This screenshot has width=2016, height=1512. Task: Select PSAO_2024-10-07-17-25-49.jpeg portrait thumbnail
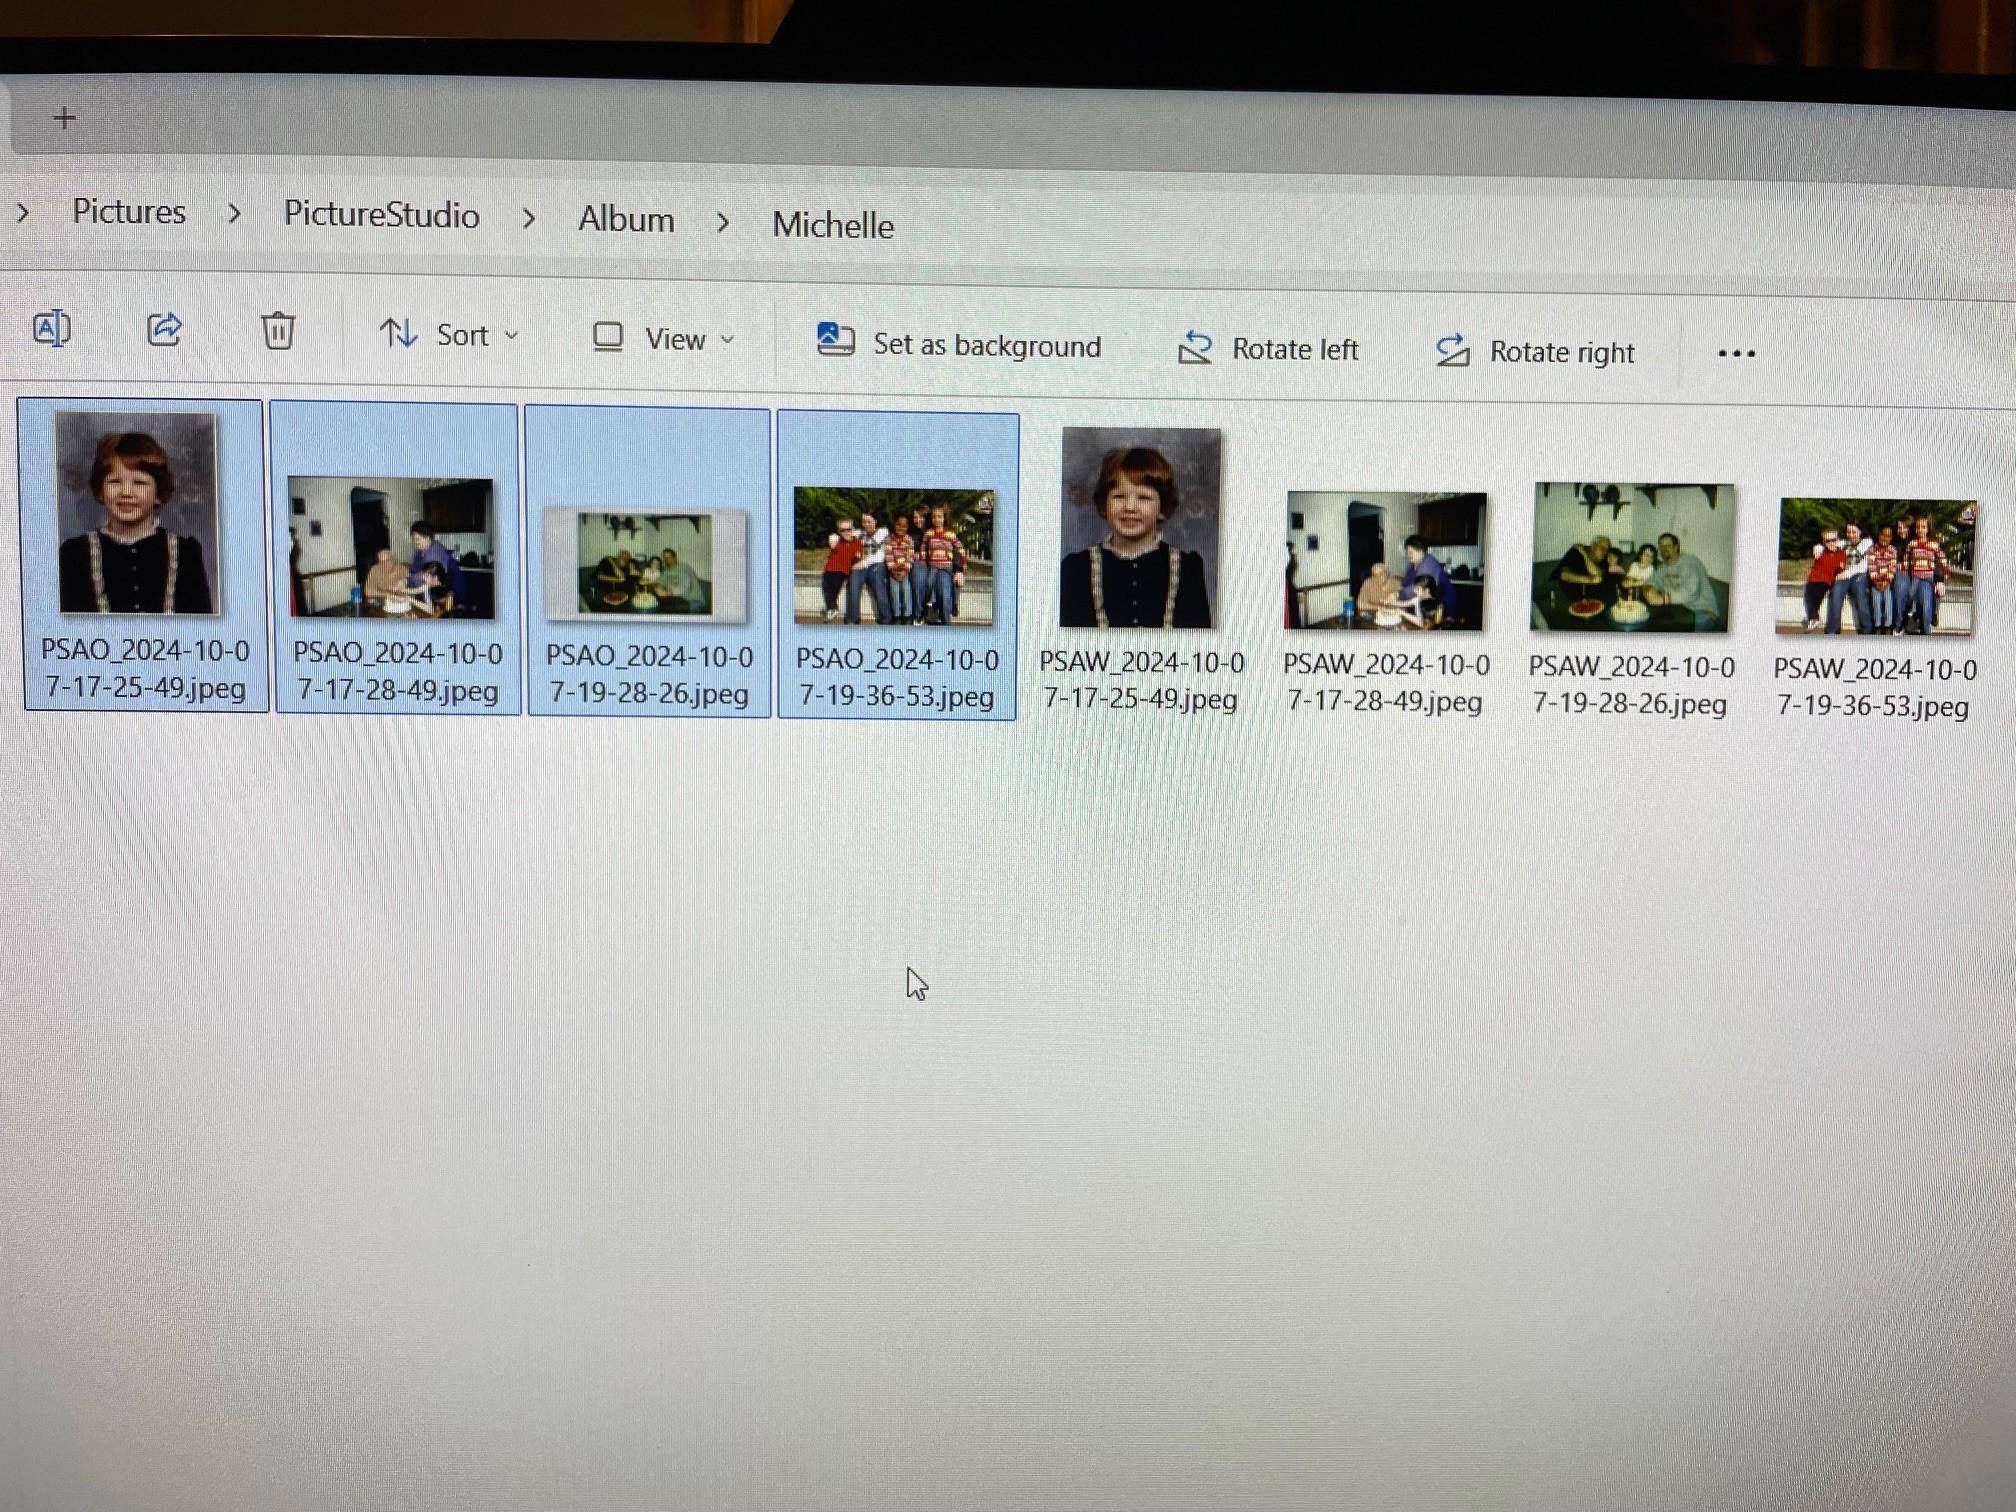[x=137, y=513]
